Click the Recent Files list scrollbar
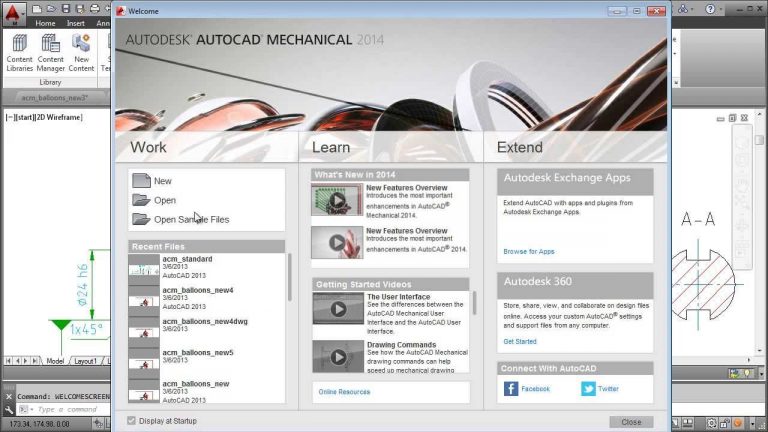This screenshot has width=768, height=432. pos(289,278)
